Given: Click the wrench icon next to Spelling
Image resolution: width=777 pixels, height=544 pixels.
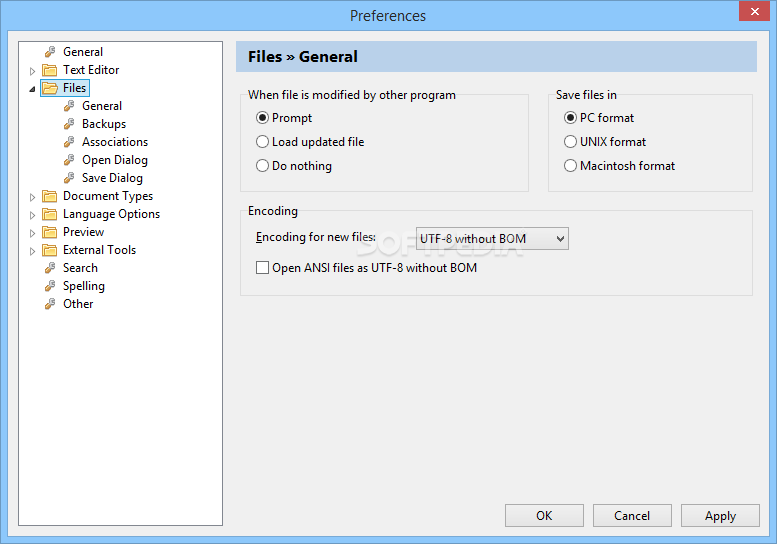Looking at the screenshot, I should click(x=50, y=286).
